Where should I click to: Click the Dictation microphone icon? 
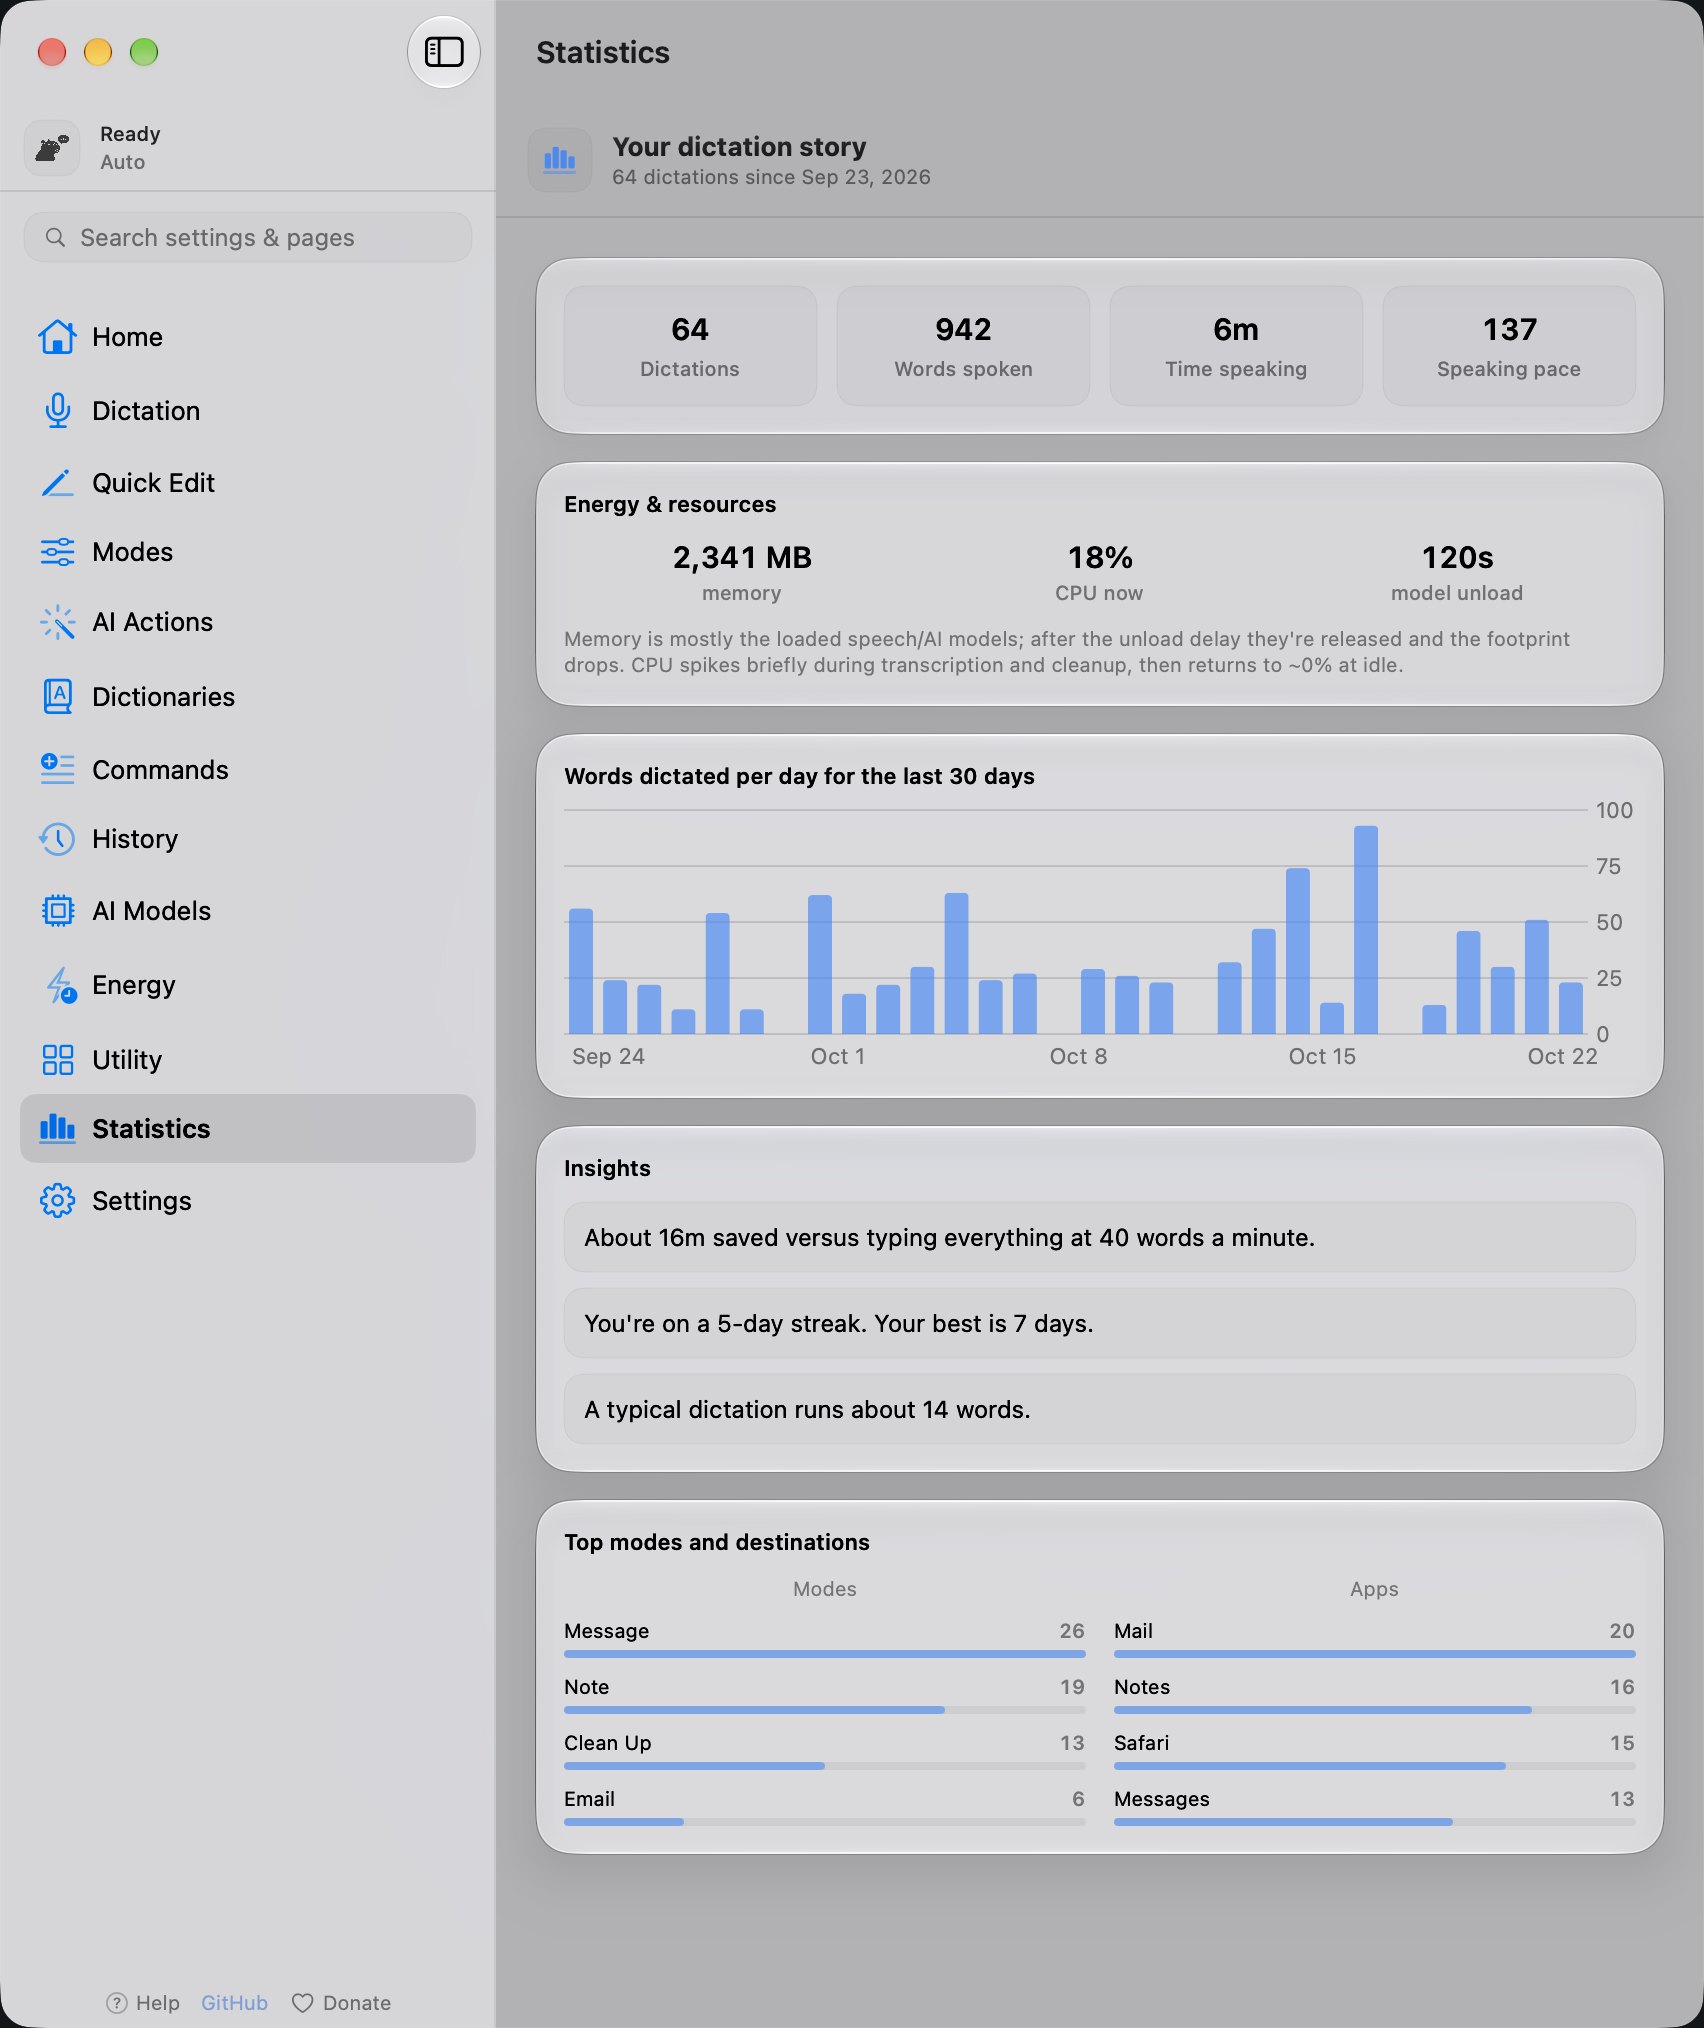(x=57, y=411)
